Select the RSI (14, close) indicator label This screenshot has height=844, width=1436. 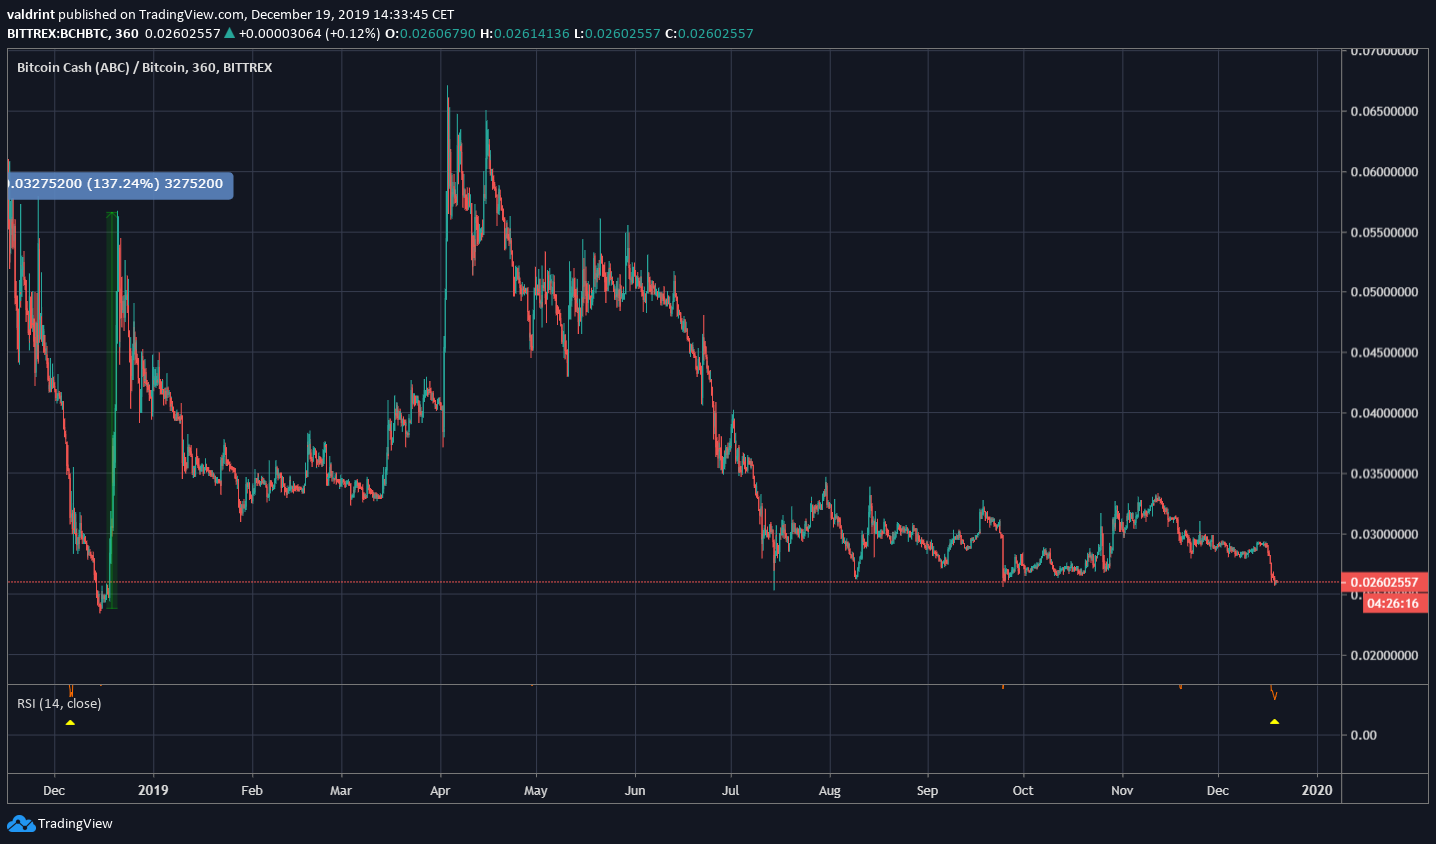click(x=57, y=703)
